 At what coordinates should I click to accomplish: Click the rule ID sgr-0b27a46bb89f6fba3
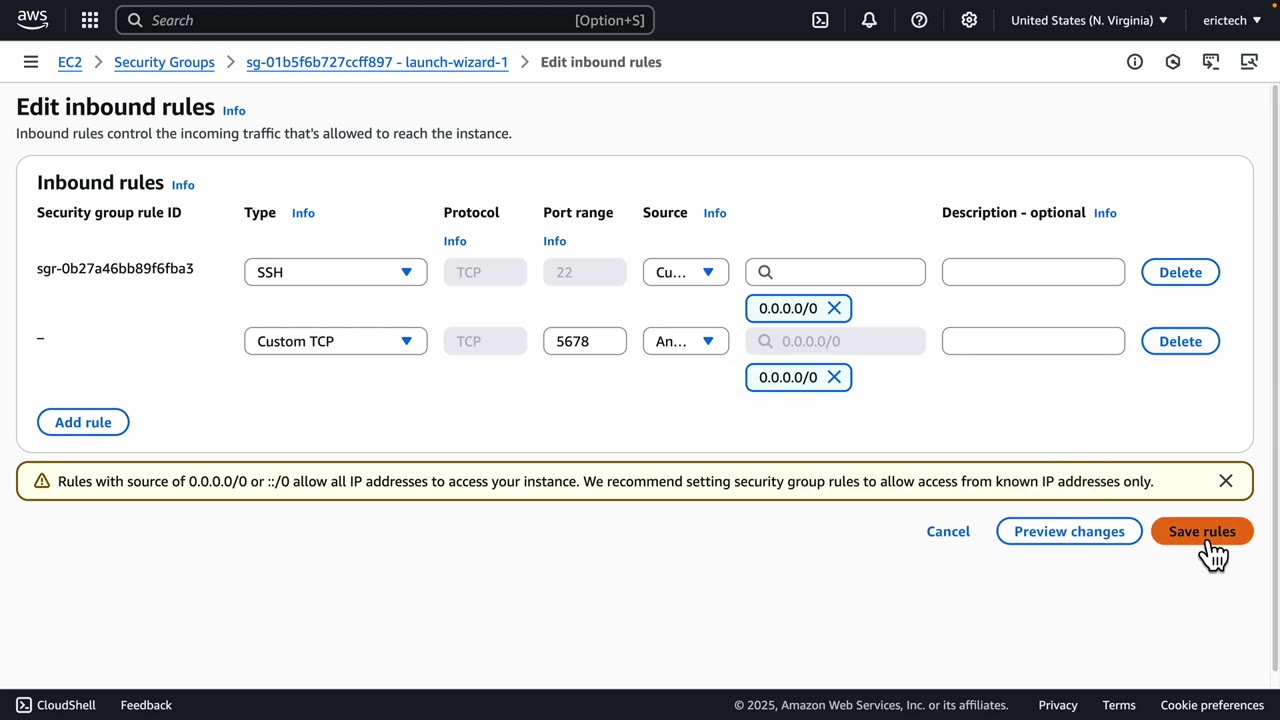(115, 268)
